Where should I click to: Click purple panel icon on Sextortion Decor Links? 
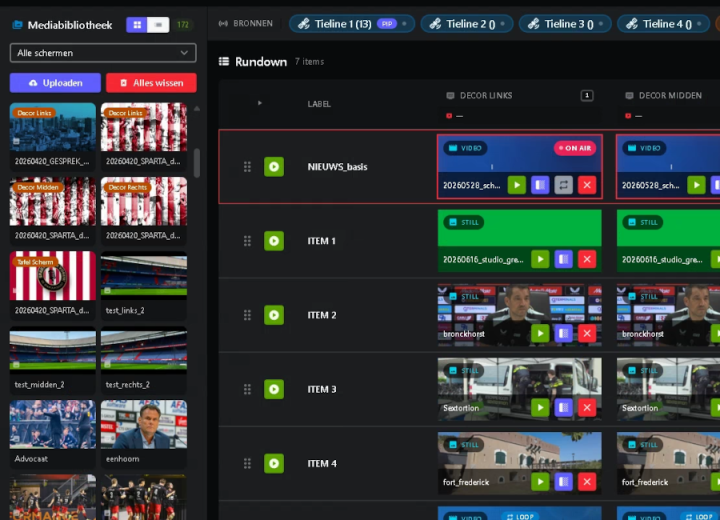[x=563, y=408]
